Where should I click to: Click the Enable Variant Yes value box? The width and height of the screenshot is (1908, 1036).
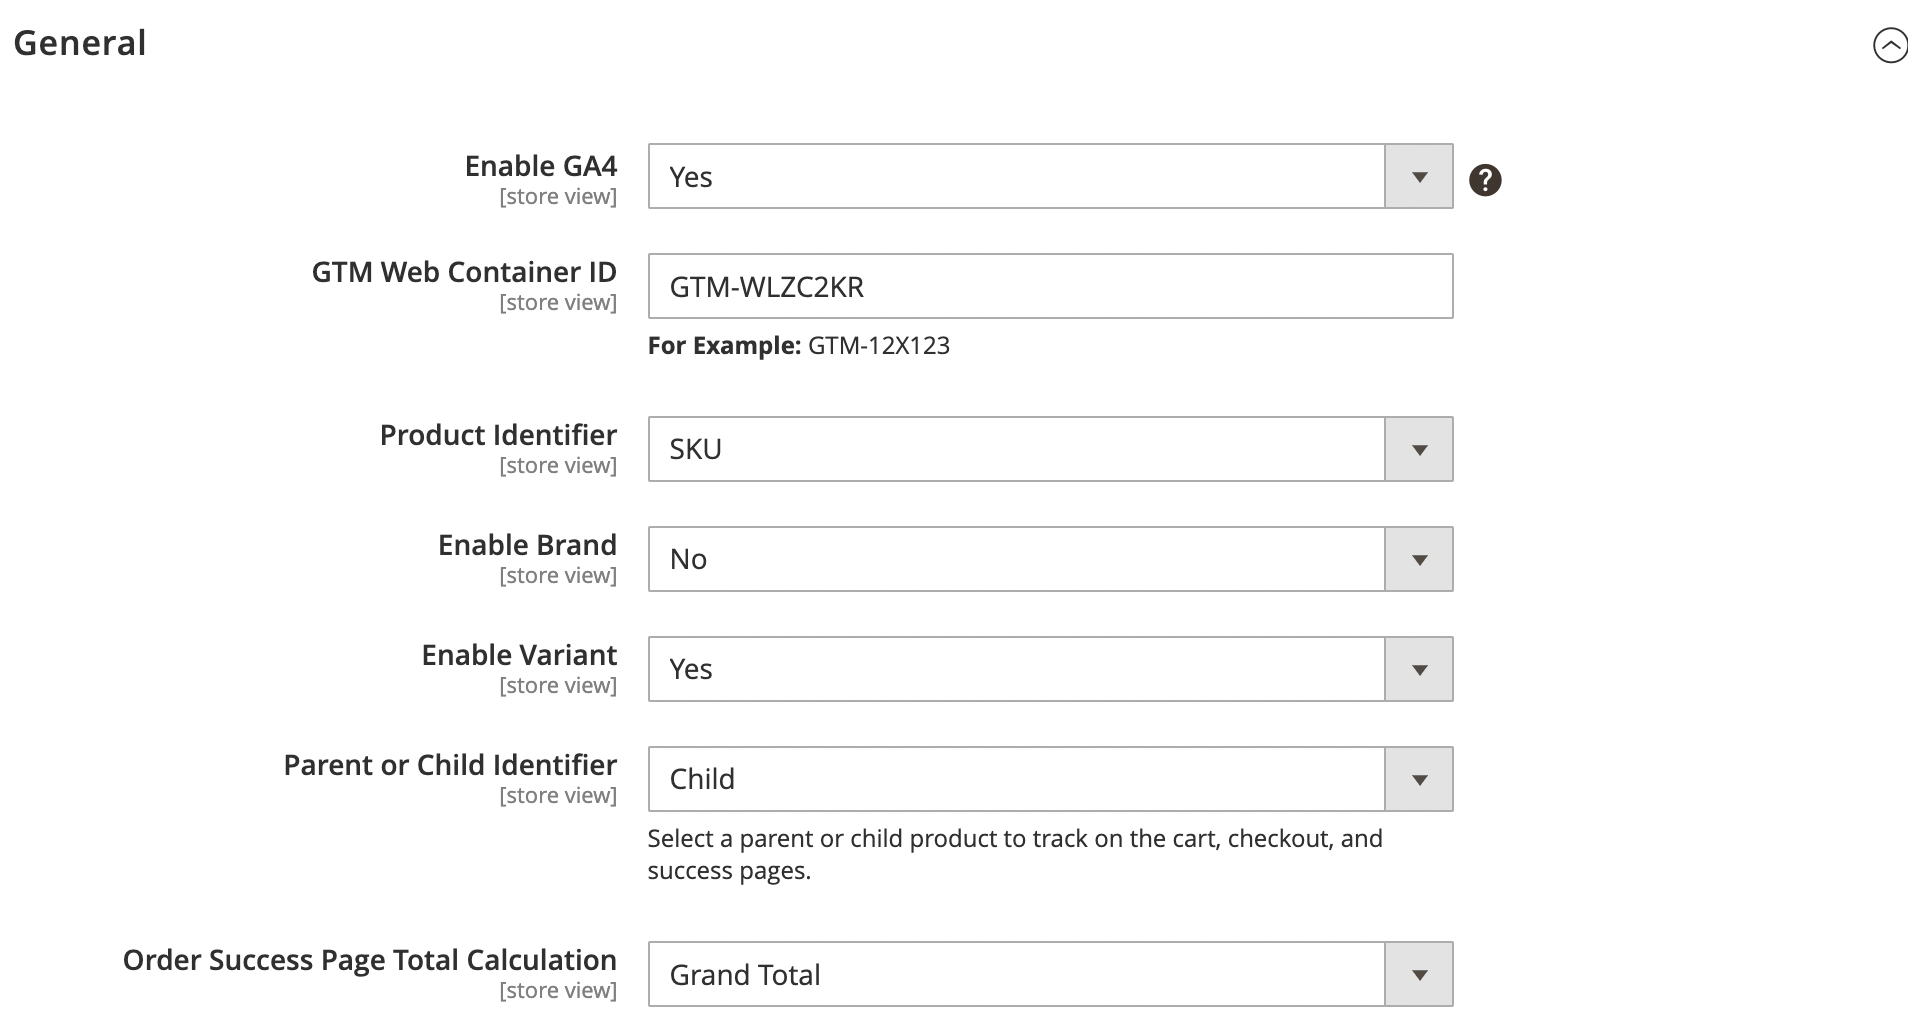tap(1017, 669)
